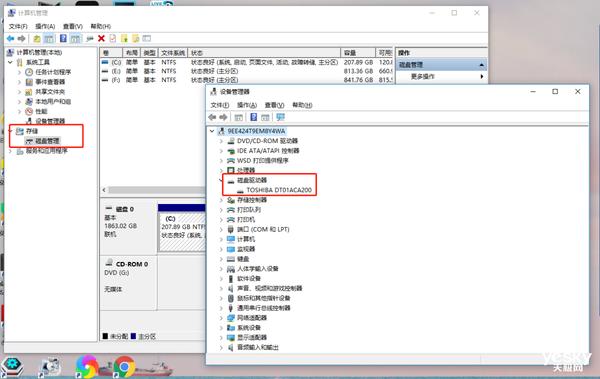Click the 状态 column header

[265, 53]
